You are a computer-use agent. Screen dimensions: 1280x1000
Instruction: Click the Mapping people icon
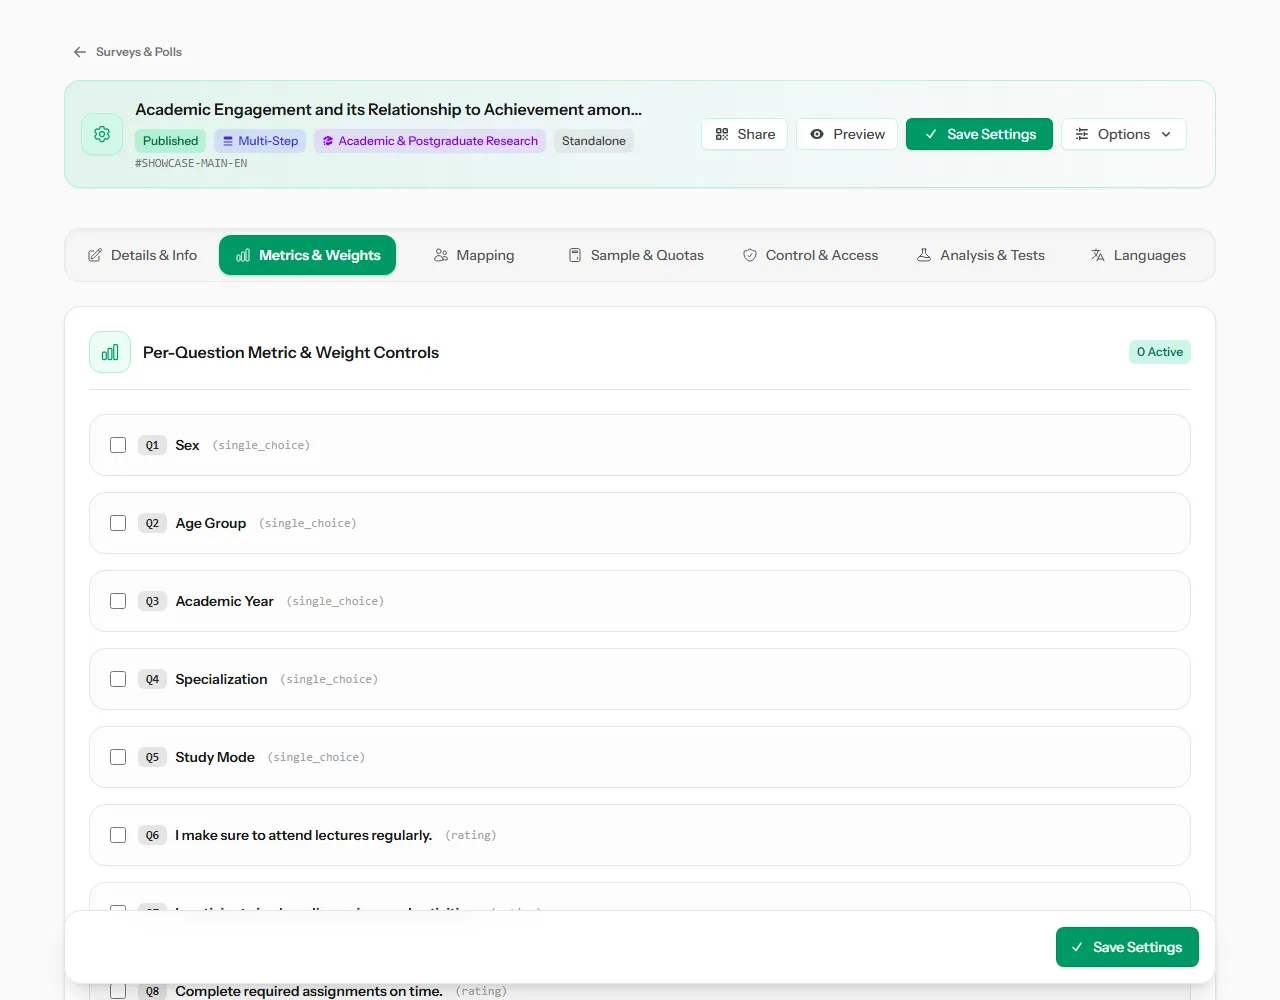(441, 255)
